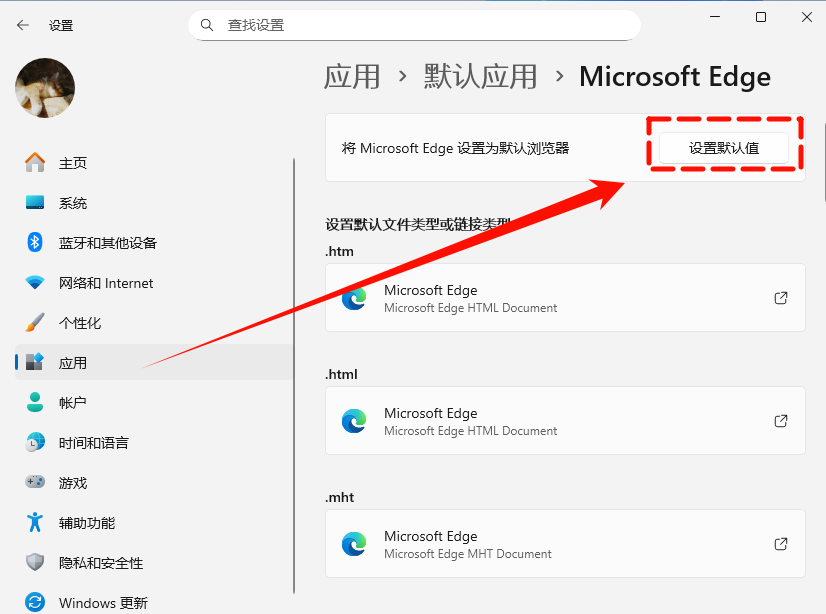Open 系统 settings category
This screenshot has width=826, height=614.
click(72, 203)
